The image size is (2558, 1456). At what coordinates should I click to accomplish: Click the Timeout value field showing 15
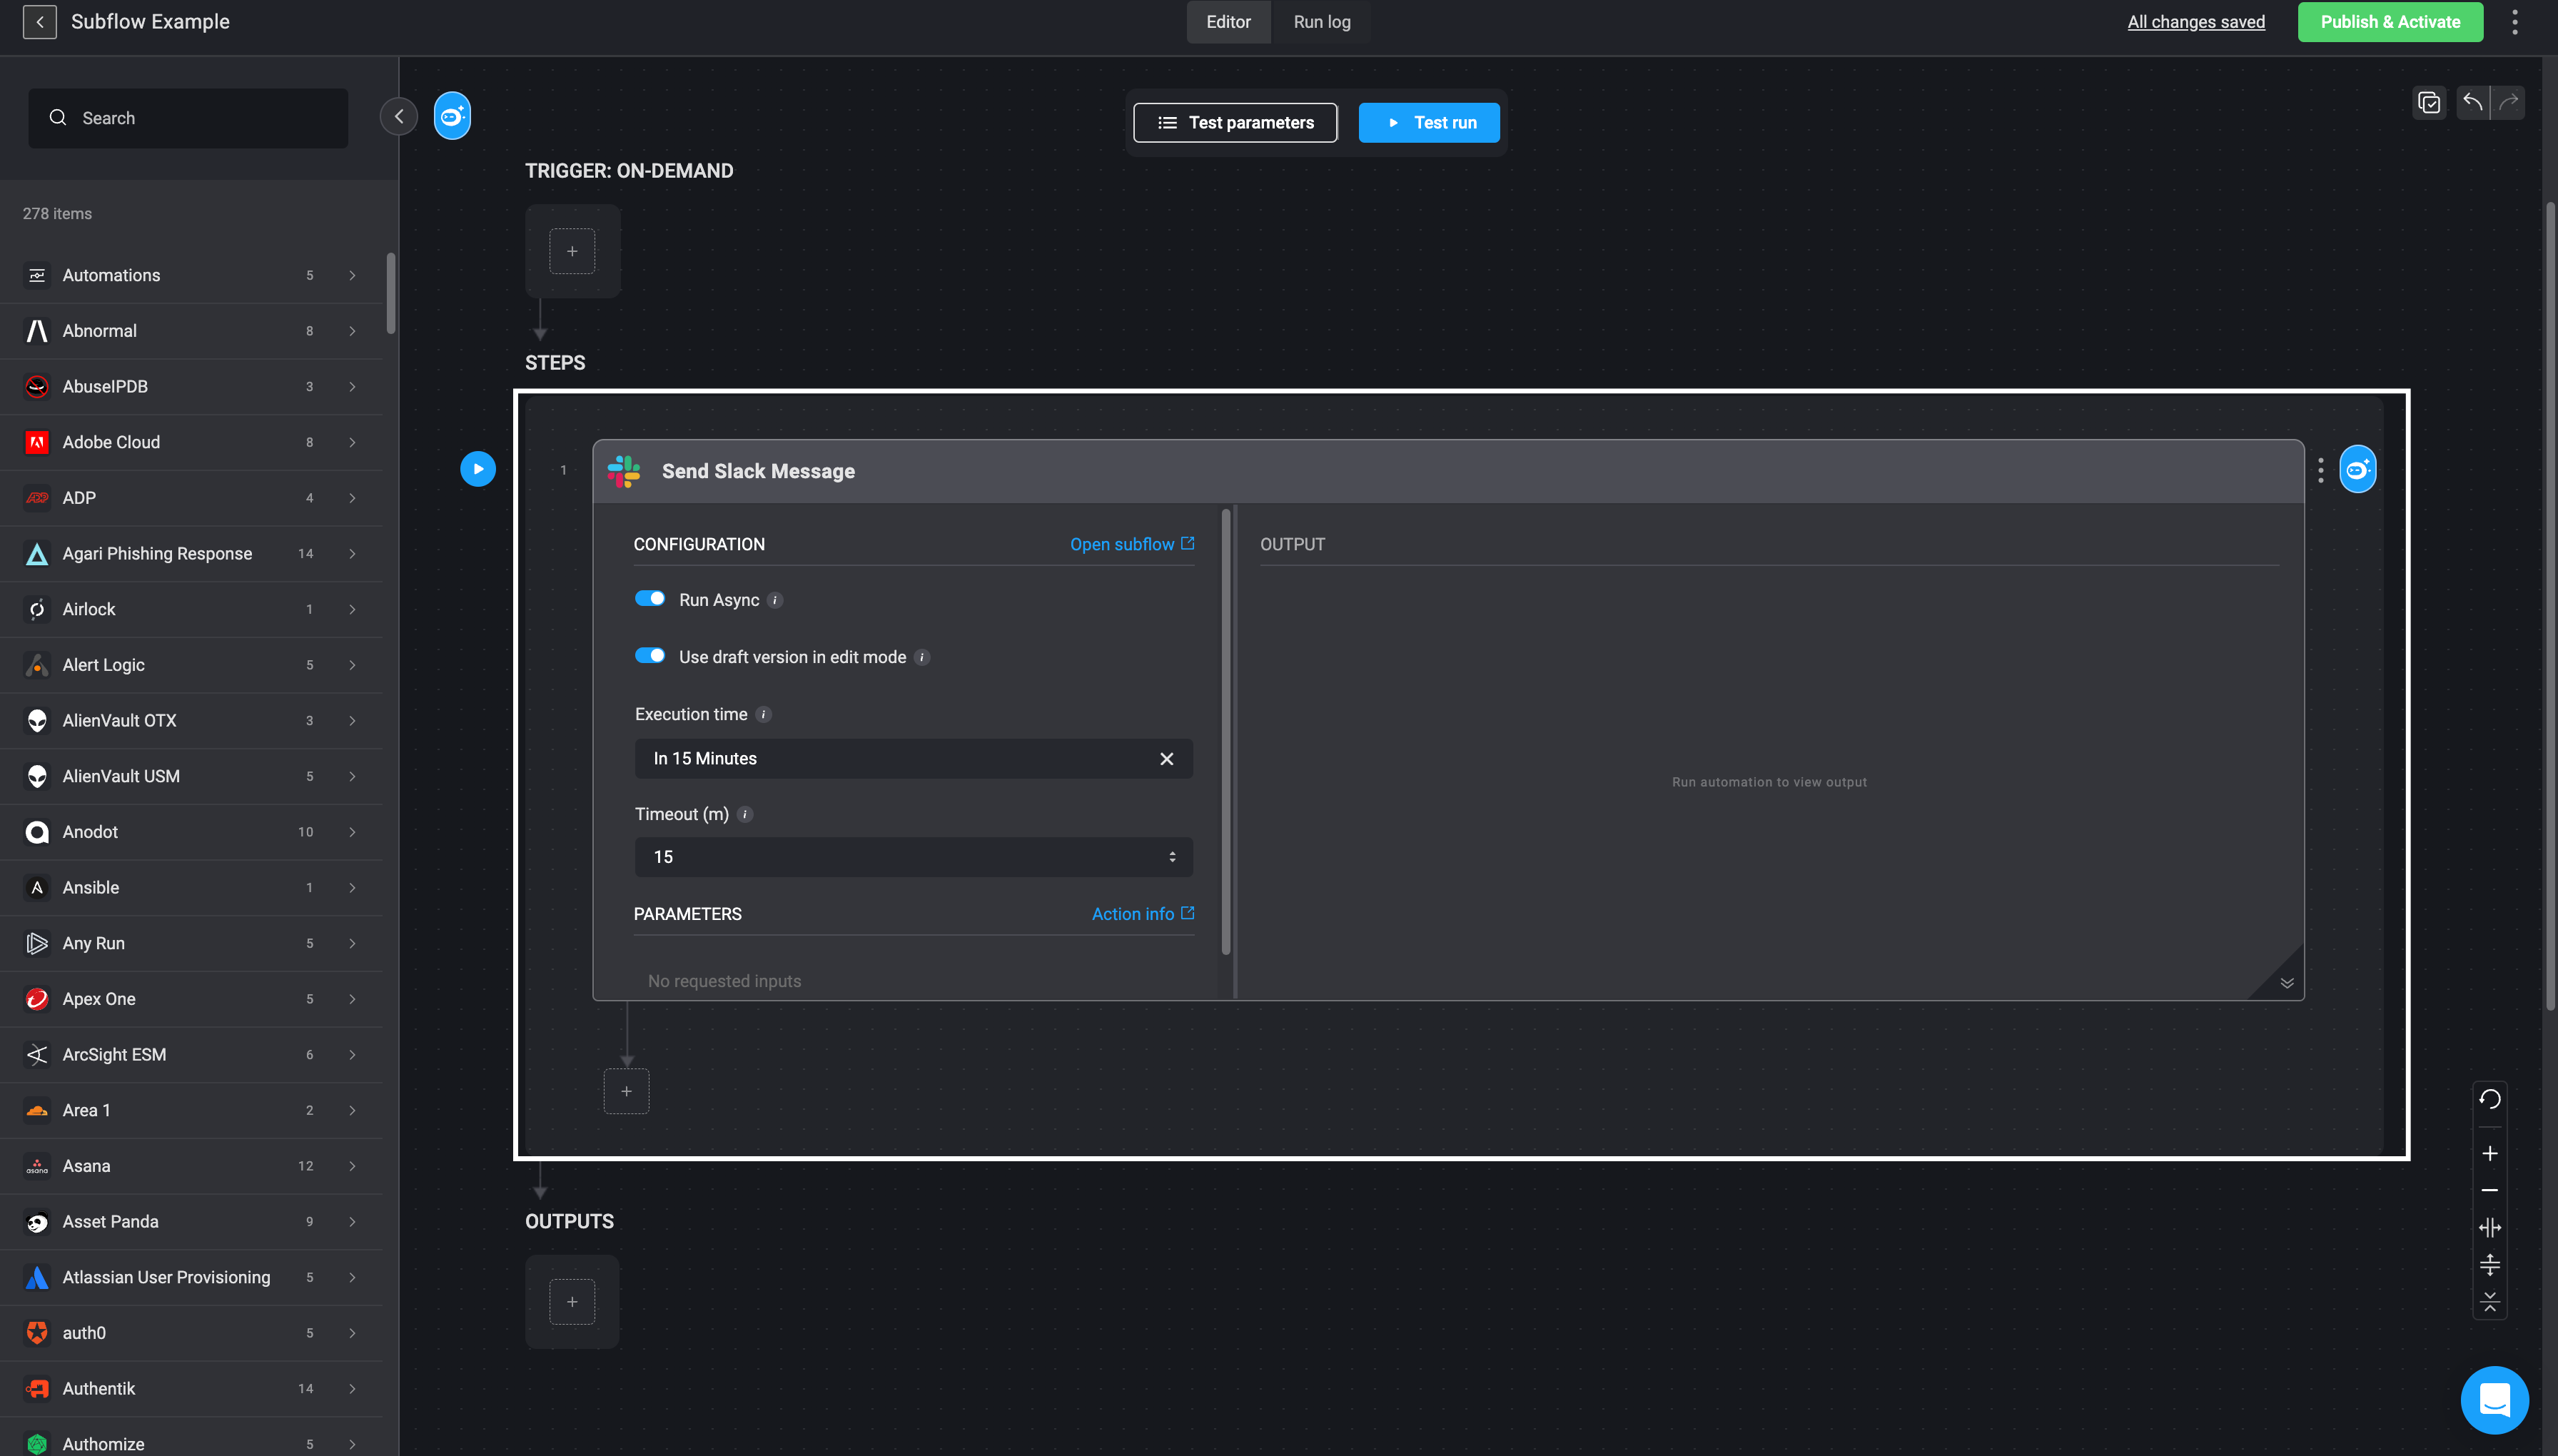pos(913,857)
